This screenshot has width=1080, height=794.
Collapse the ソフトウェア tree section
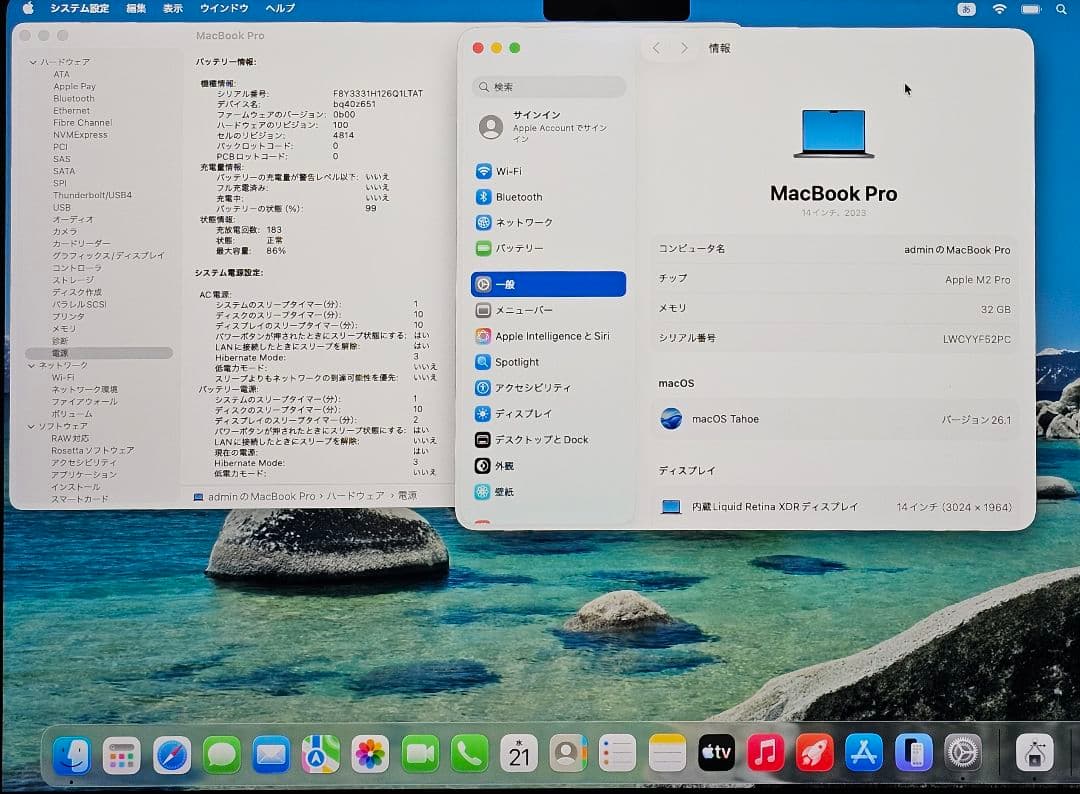(31, 426)
